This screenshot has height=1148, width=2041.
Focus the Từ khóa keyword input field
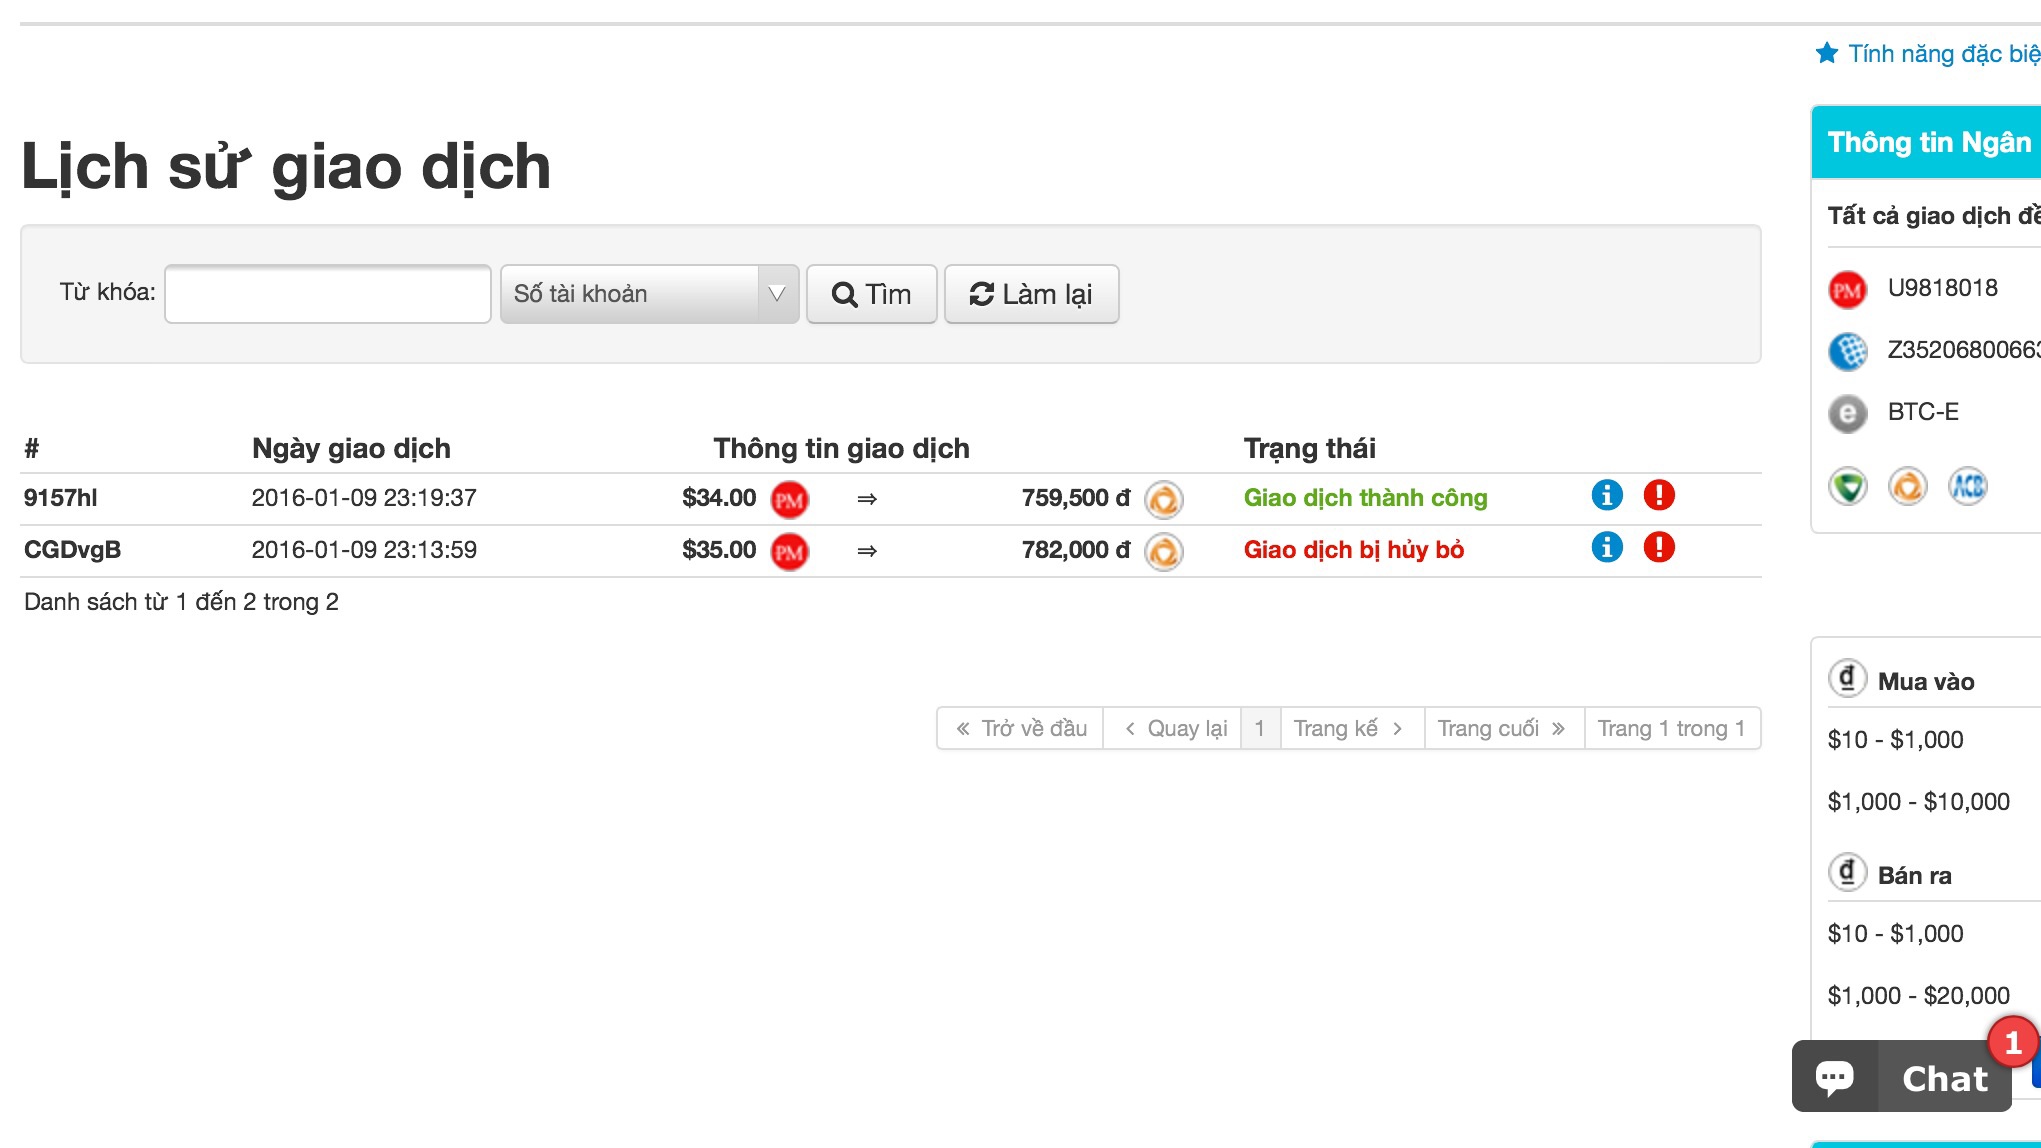coord(328,294)
